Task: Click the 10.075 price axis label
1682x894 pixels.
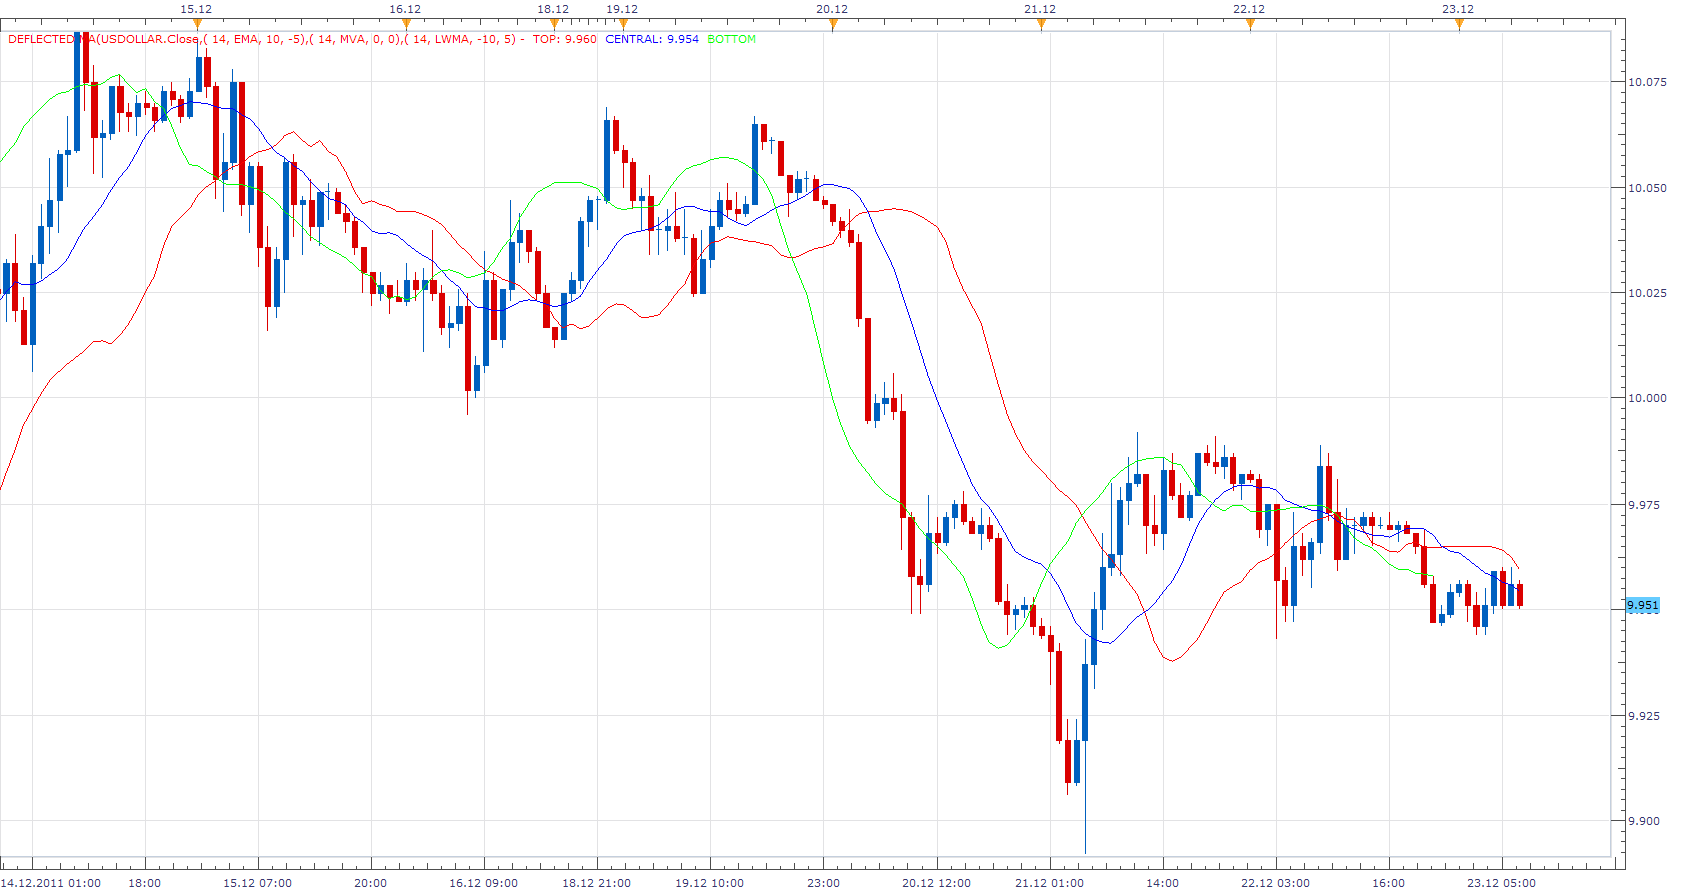Action: coord(1647,82)
